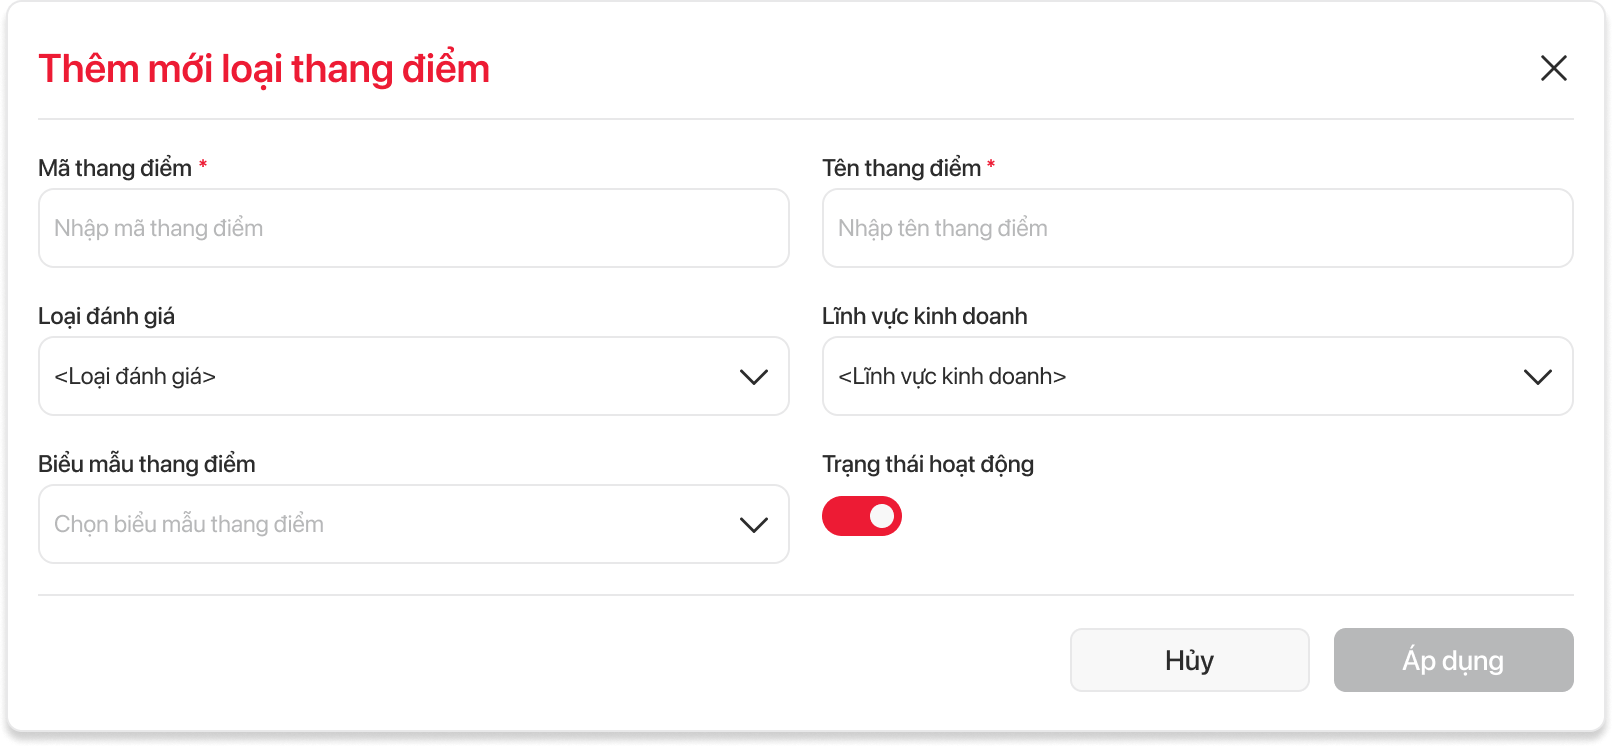Click the Trạng thái hoạt động label
Screen dimensions: 1612x746
927,464
